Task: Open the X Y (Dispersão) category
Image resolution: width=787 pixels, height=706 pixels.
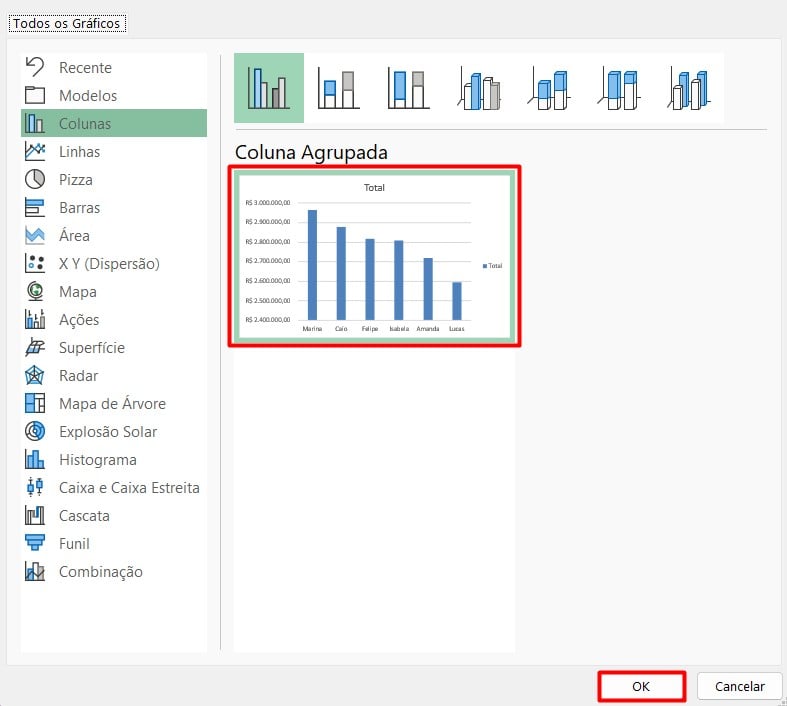Action: point(108,264)
